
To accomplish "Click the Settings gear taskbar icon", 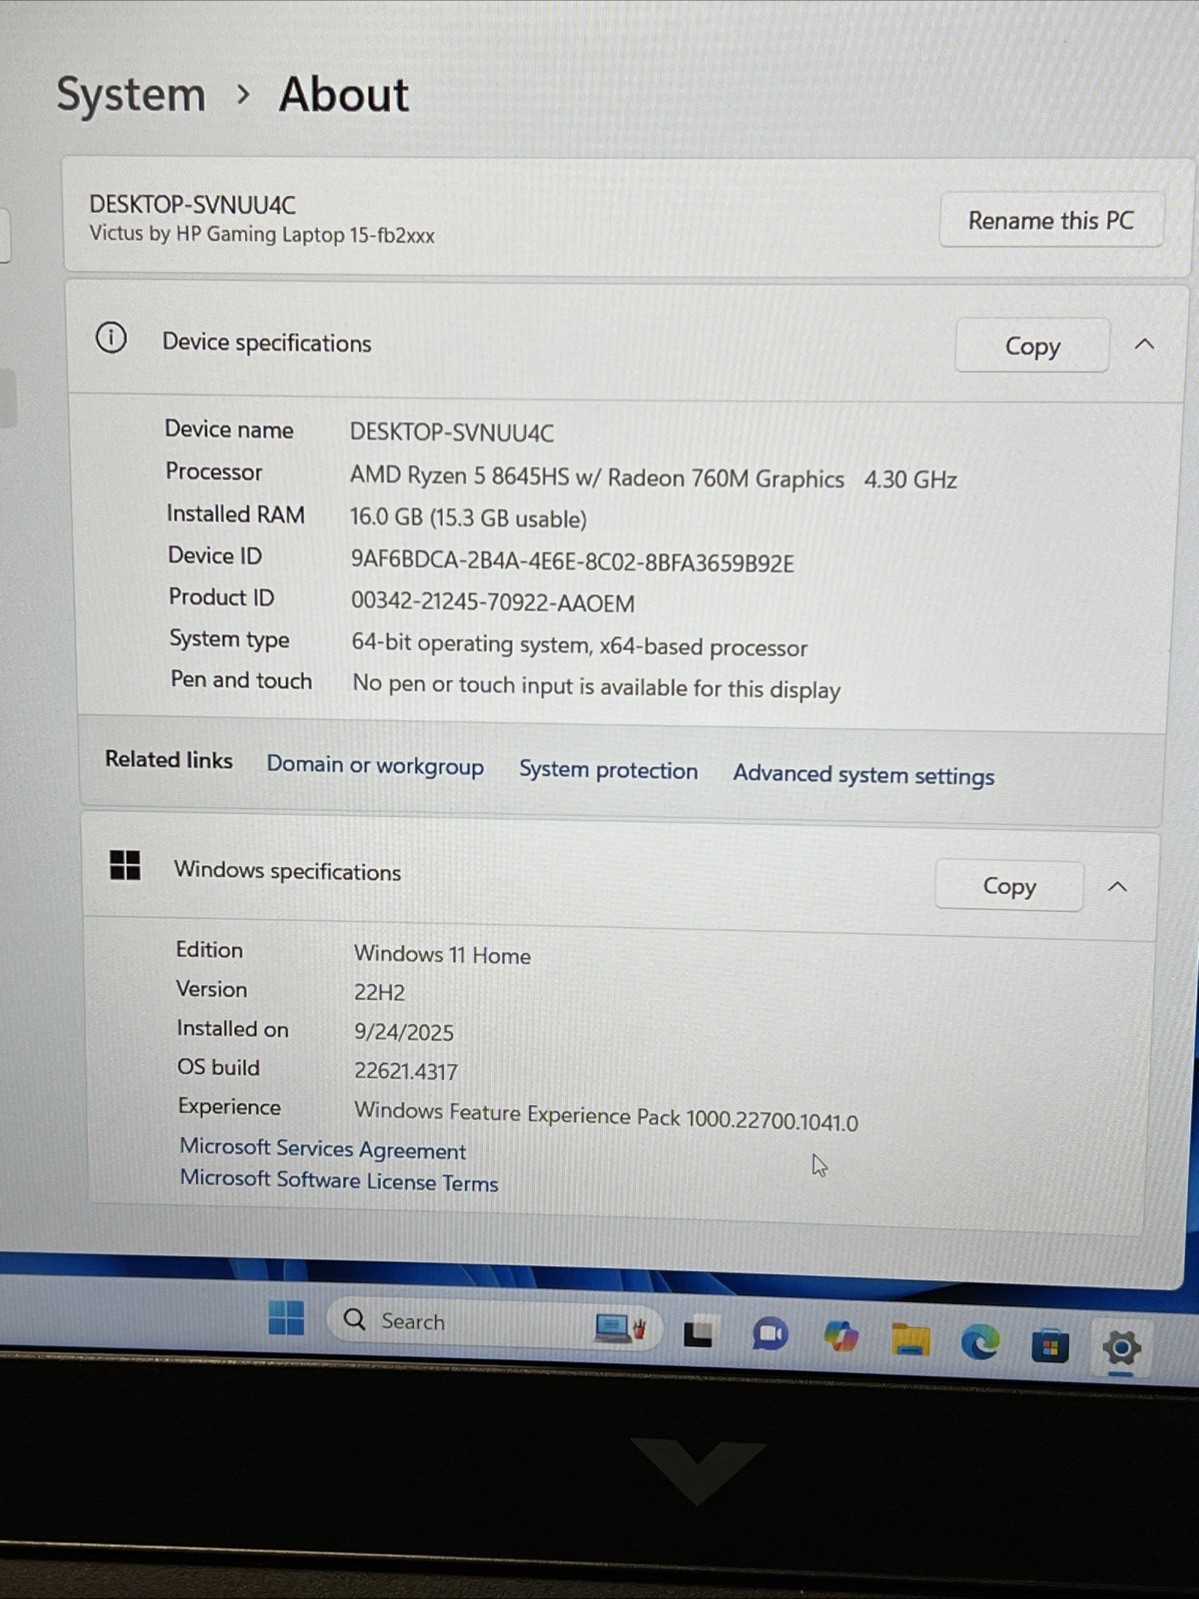I will (x=1121, y=1348).
